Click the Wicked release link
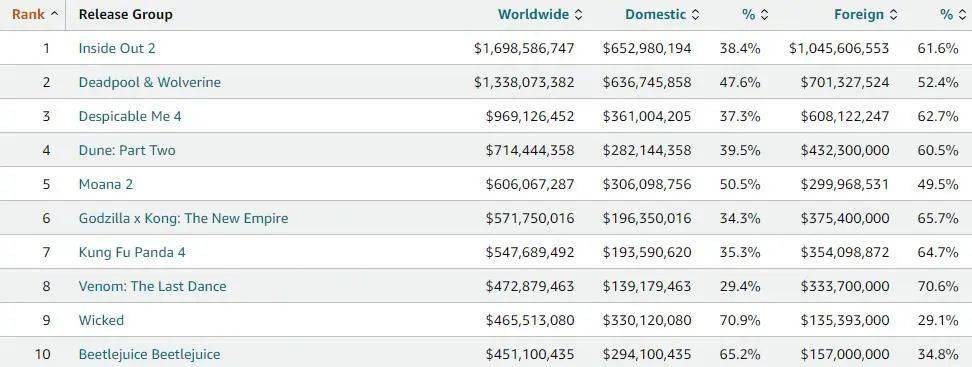 point(101,321)
